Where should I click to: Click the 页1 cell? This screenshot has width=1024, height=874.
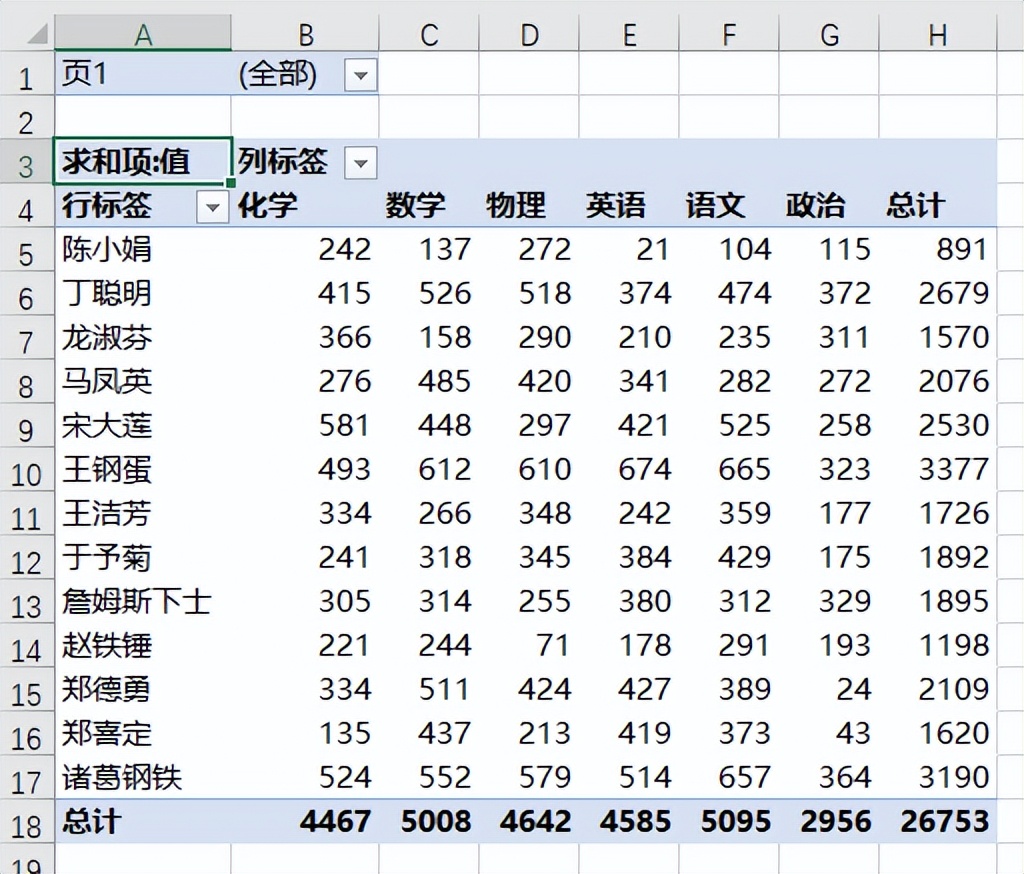click(x=143, y=74)
